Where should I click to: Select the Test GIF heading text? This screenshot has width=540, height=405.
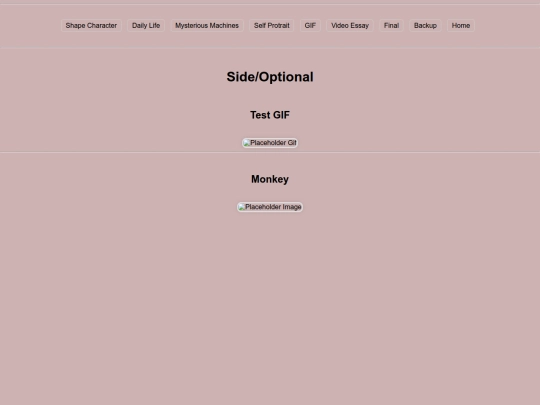coord(270,115)
